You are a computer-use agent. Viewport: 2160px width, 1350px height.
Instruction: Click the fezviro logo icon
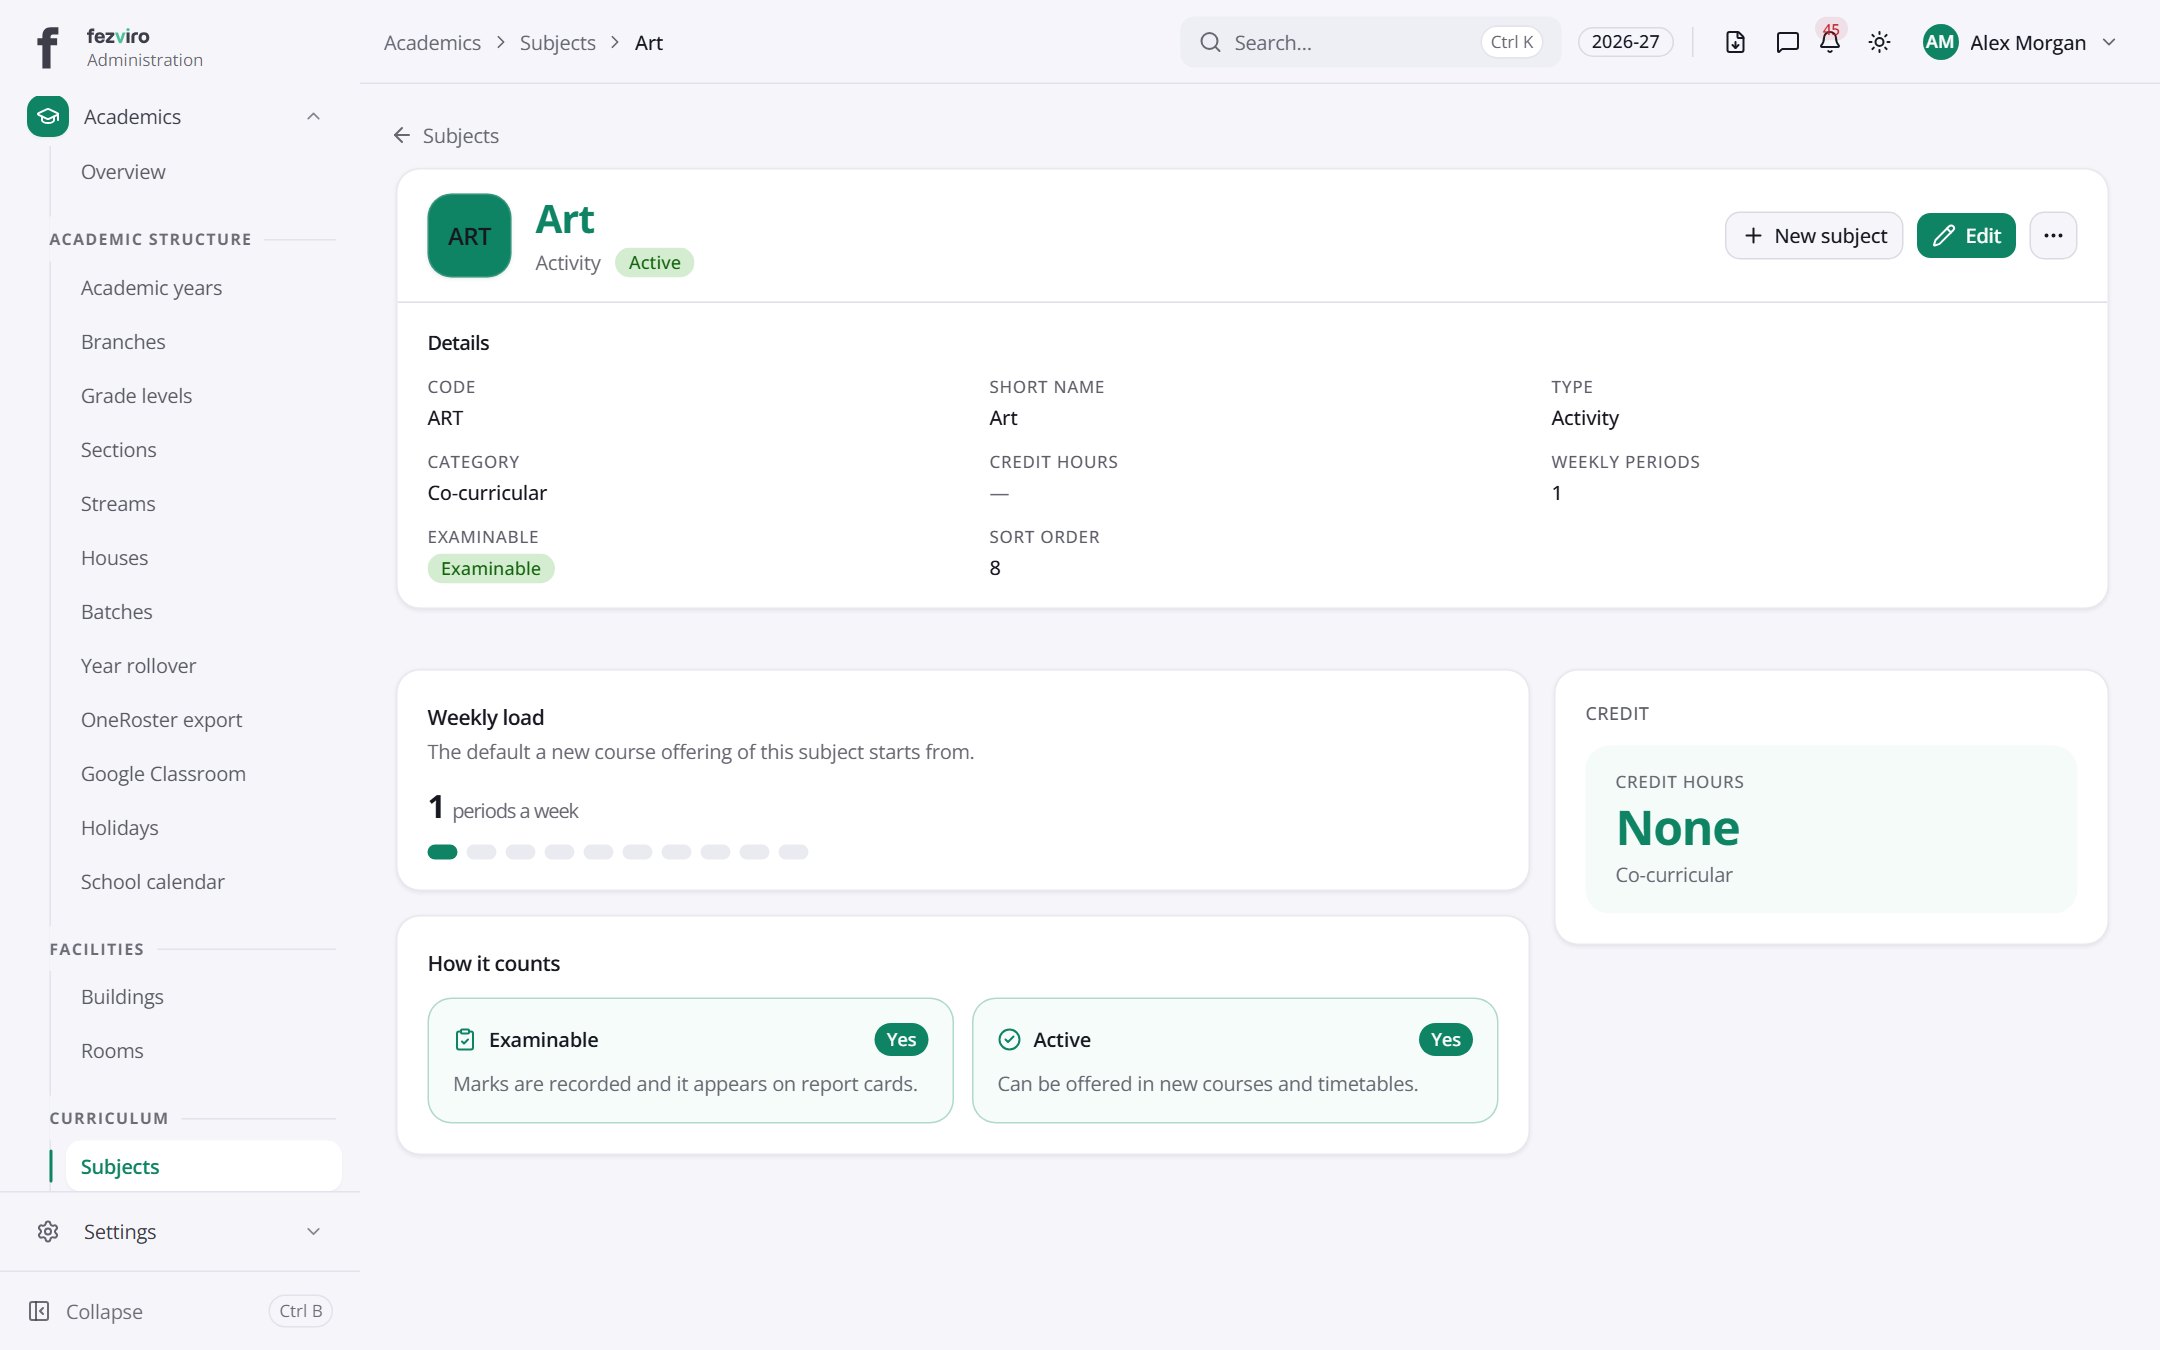47,47
